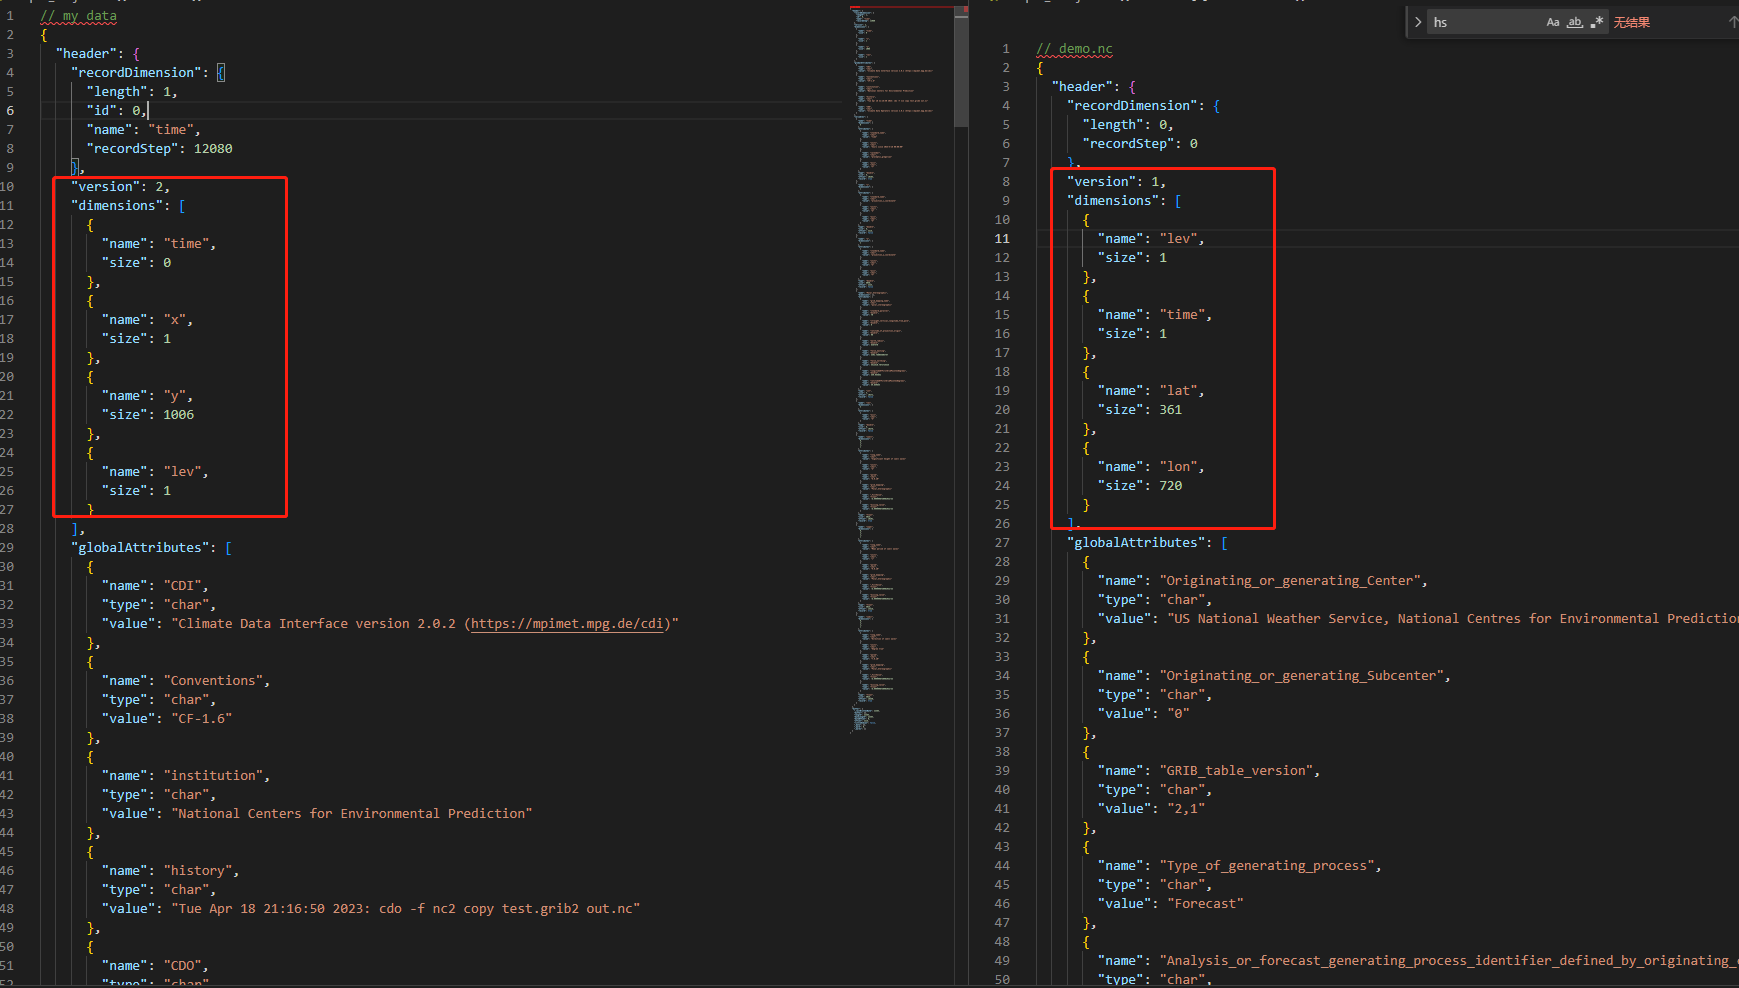Toggle Match Whole Word in find widget

coord(1575,22)
